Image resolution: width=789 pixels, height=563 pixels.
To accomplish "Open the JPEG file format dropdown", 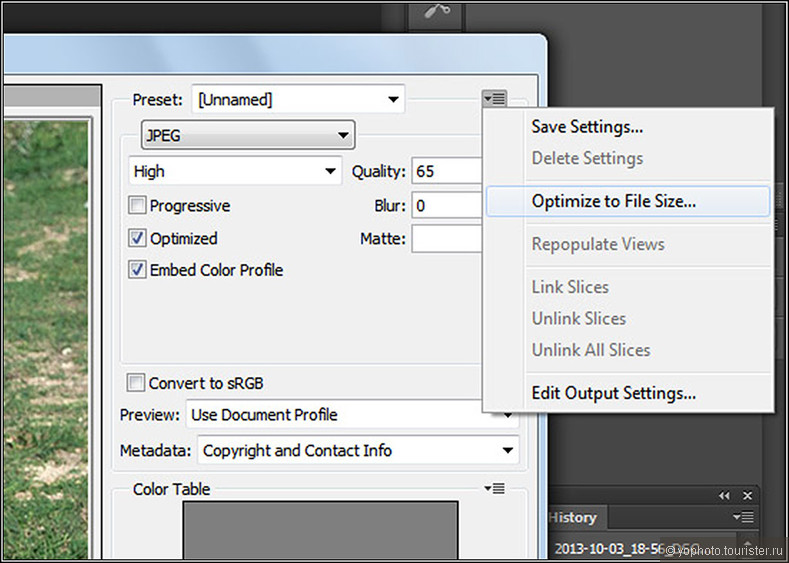I will tap(248, 135).
